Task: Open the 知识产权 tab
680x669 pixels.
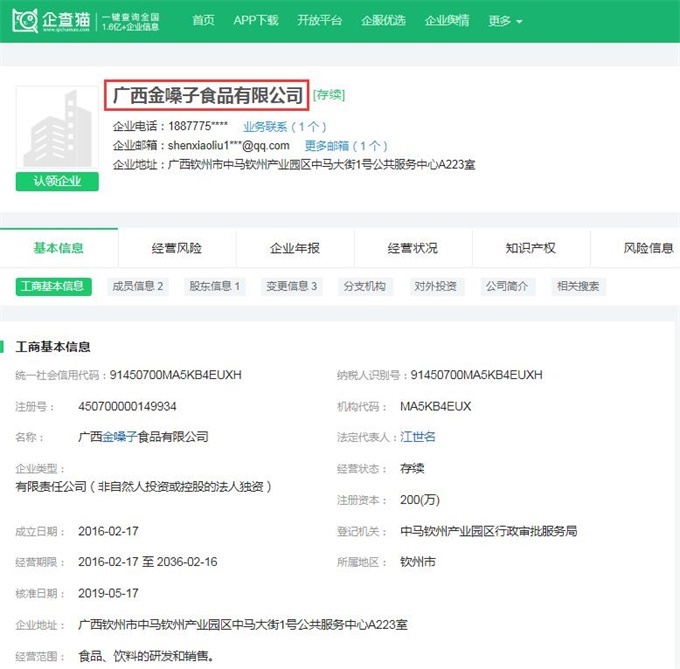Action: tap(530, 248)
